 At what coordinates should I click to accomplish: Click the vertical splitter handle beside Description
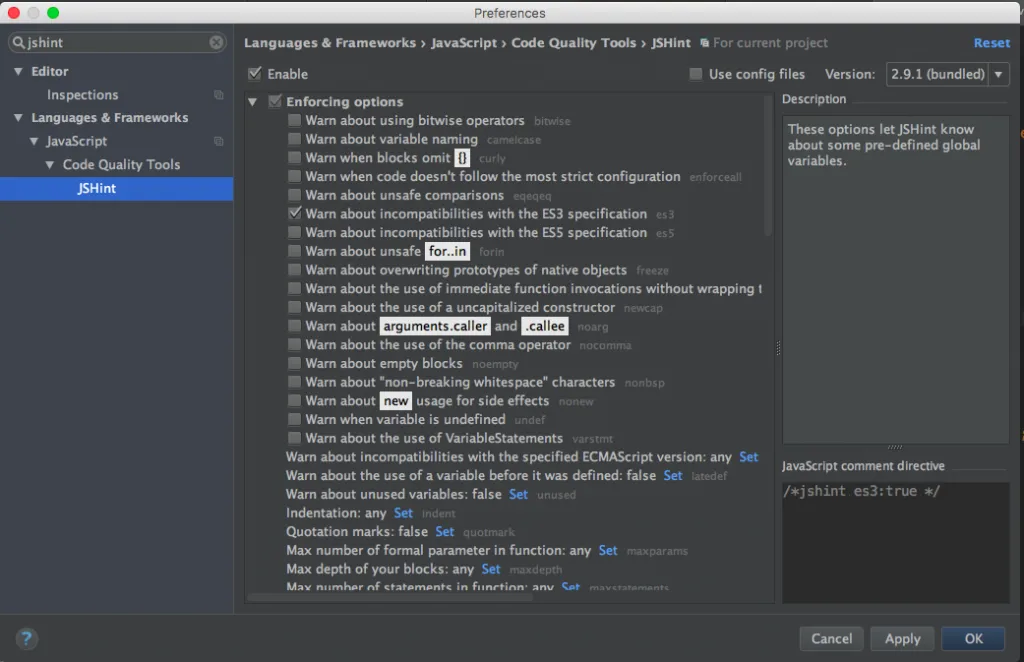tap(778, 348)
